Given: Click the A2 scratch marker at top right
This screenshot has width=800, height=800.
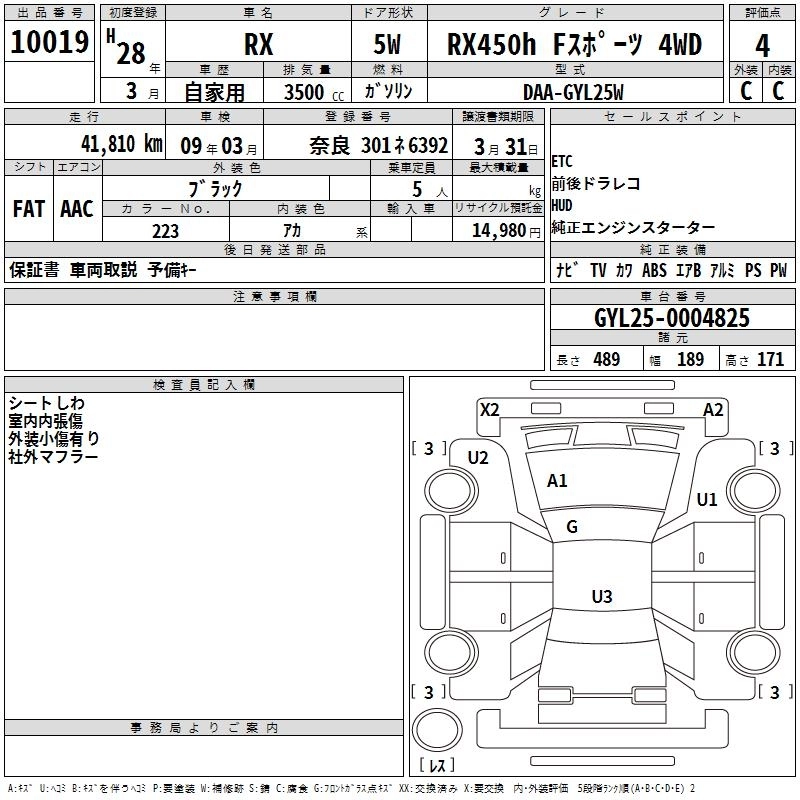Looking at the screenshot, I should pyautogui.click(x=713, y=409).
